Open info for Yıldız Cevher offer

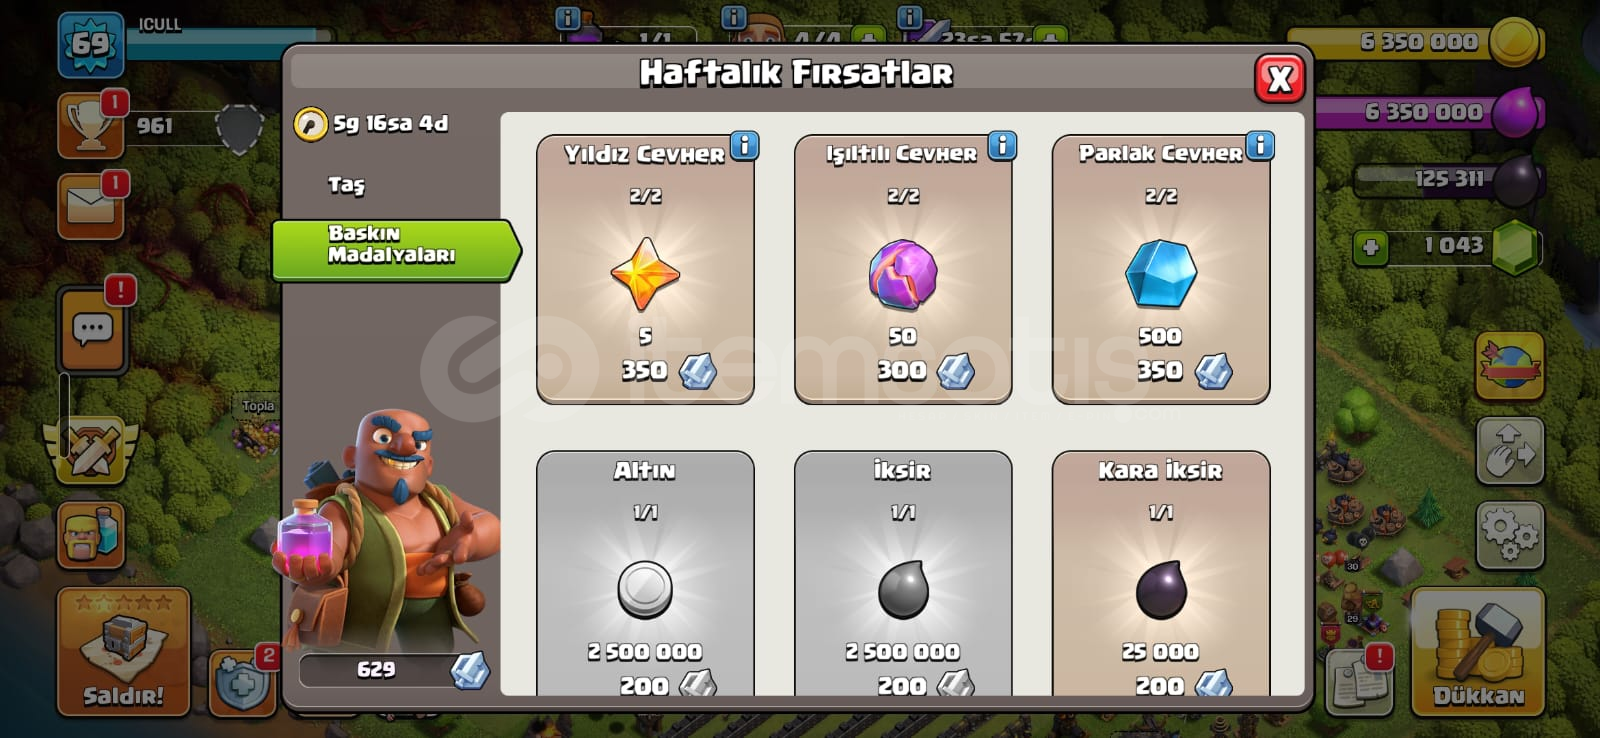tap(744, 146)
